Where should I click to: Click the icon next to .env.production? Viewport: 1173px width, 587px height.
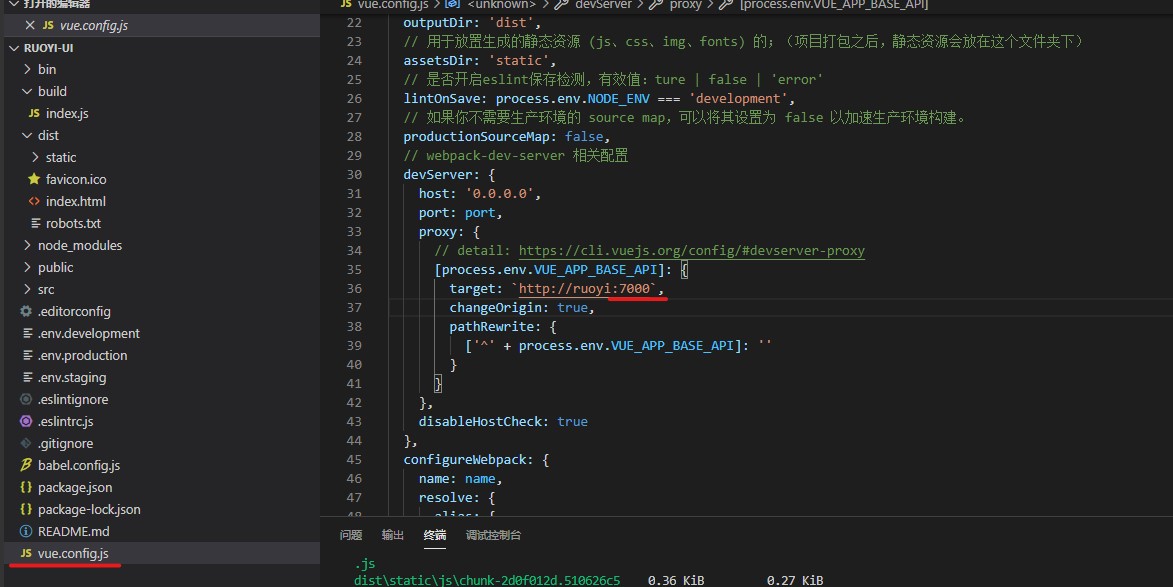28,355
